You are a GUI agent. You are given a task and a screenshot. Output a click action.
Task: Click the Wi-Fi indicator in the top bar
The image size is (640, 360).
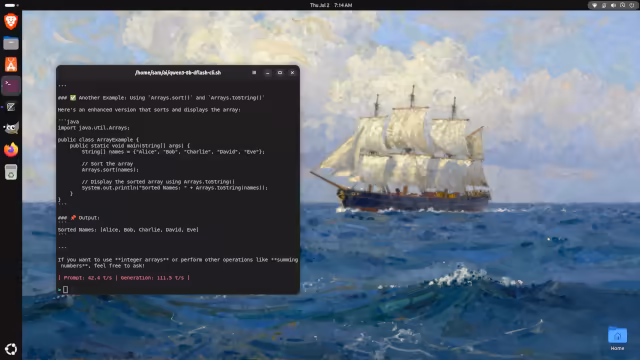click(594, 5)
